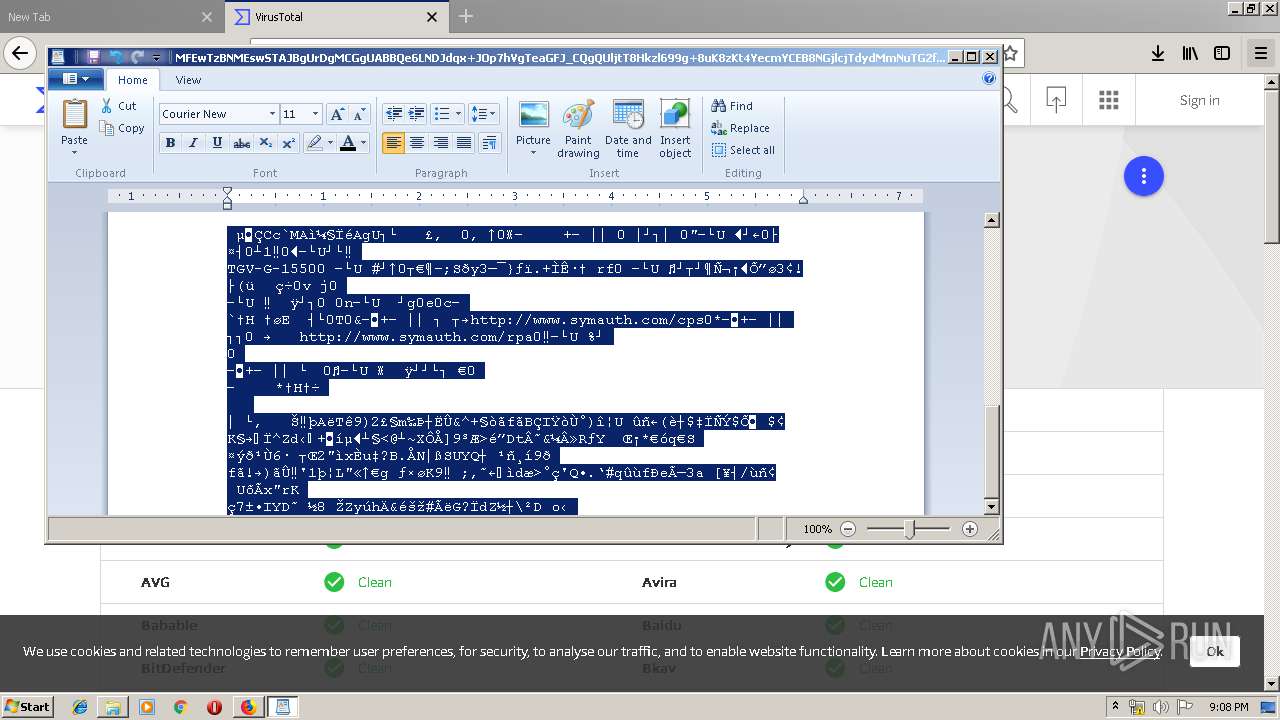This screenshot has width=1280, height=720.
Task: Redo from quick access toolbar
Action: tap(138, 57)
